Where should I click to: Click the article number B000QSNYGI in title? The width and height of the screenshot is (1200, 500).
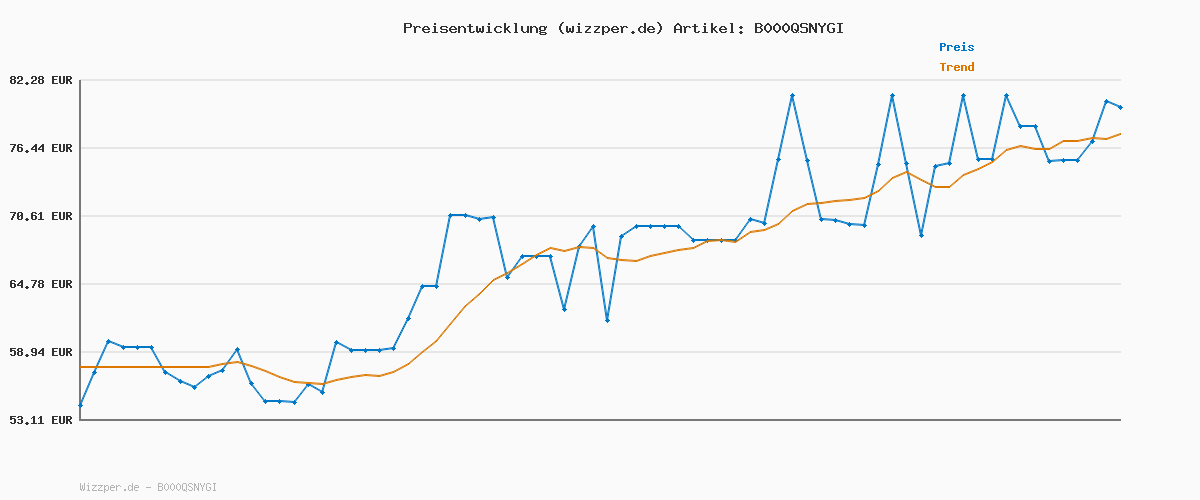798,28
